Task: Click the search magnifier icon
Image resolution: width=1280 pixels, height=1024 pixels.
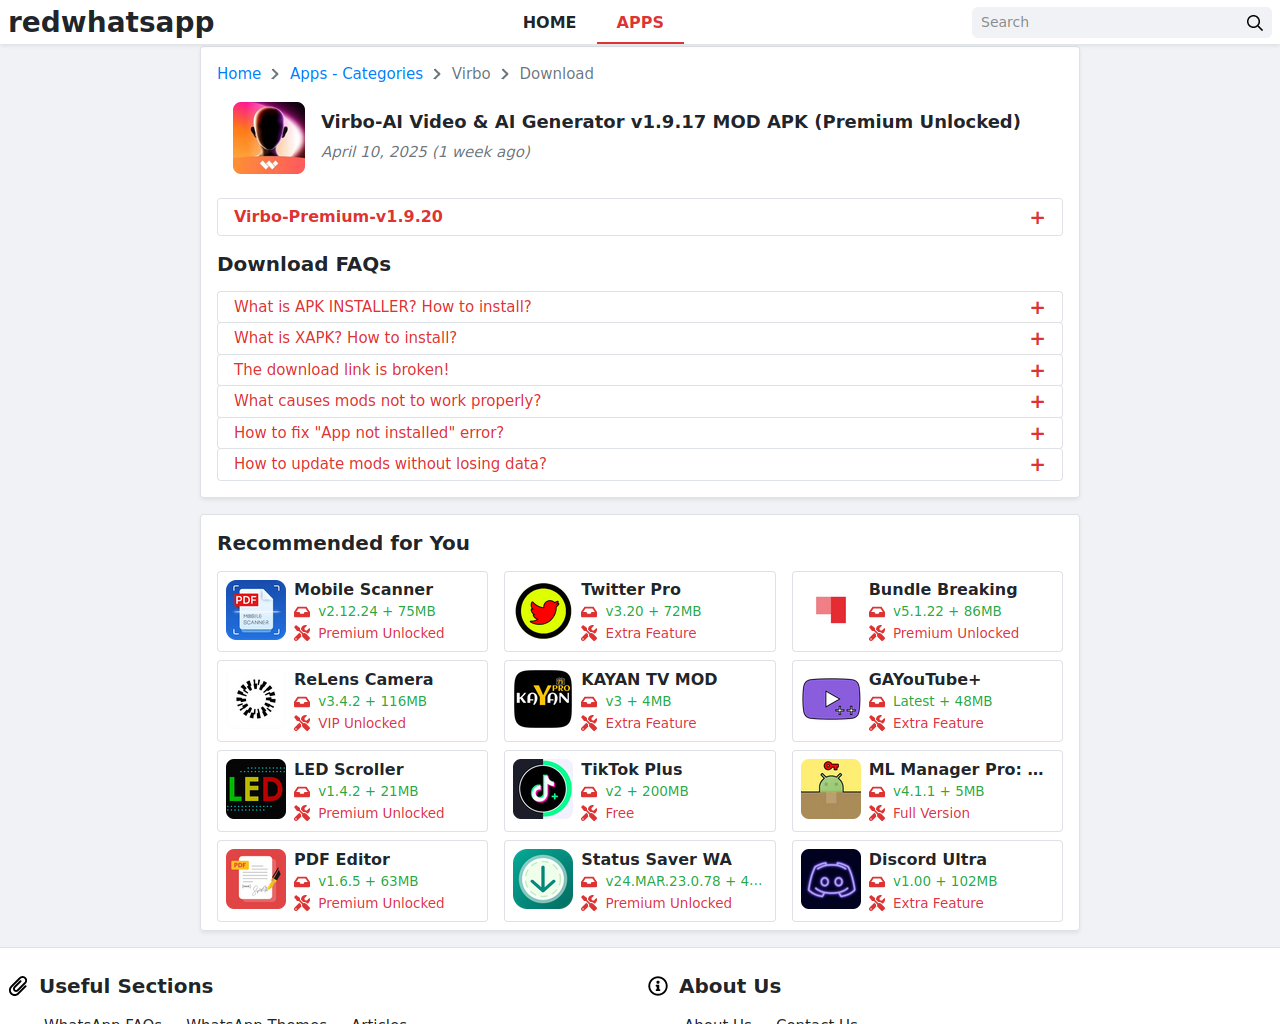Action: pos(1254,23)
